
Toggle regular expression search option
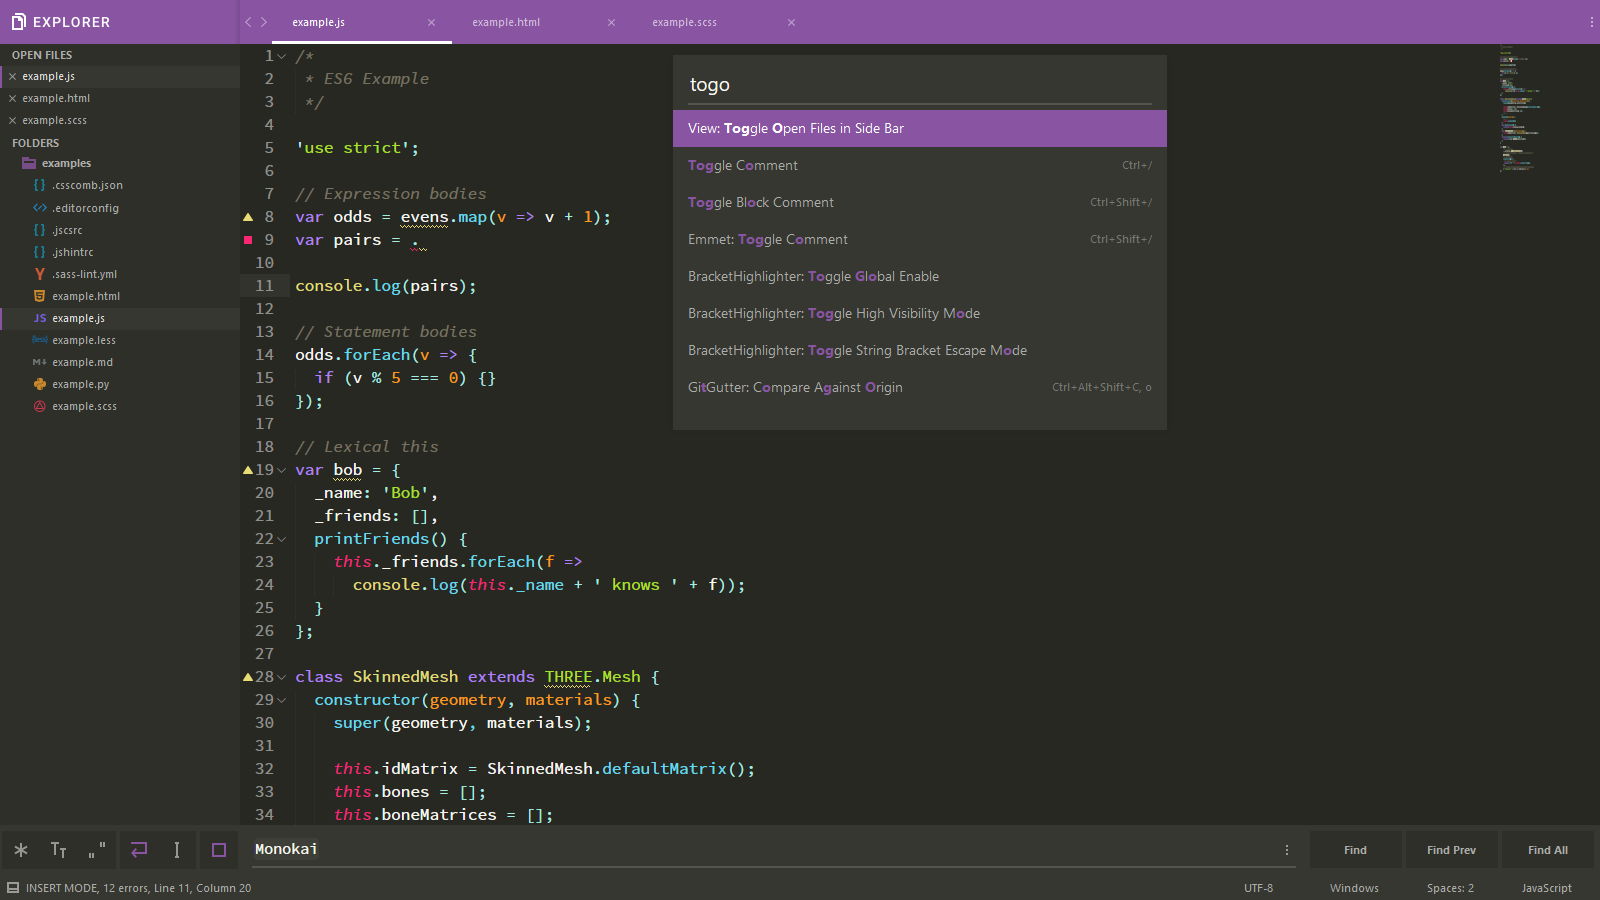coord(21,850)
